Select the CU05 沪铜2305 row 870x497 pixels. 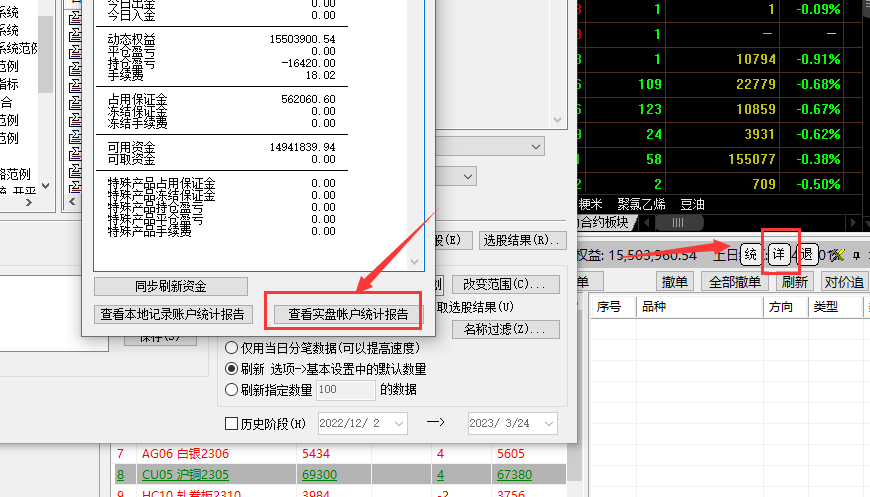(338, 475)
